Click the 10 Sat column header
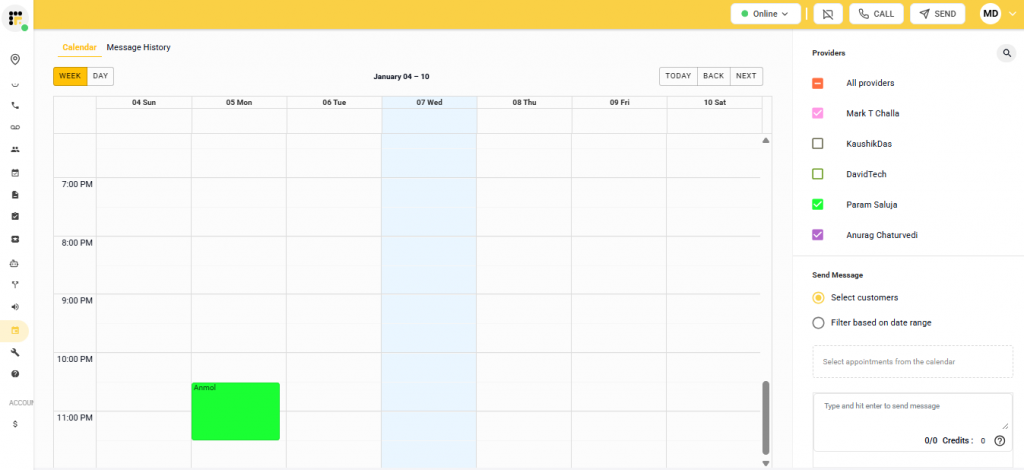This screenshot has height=470, width=1024. (714, 103)
